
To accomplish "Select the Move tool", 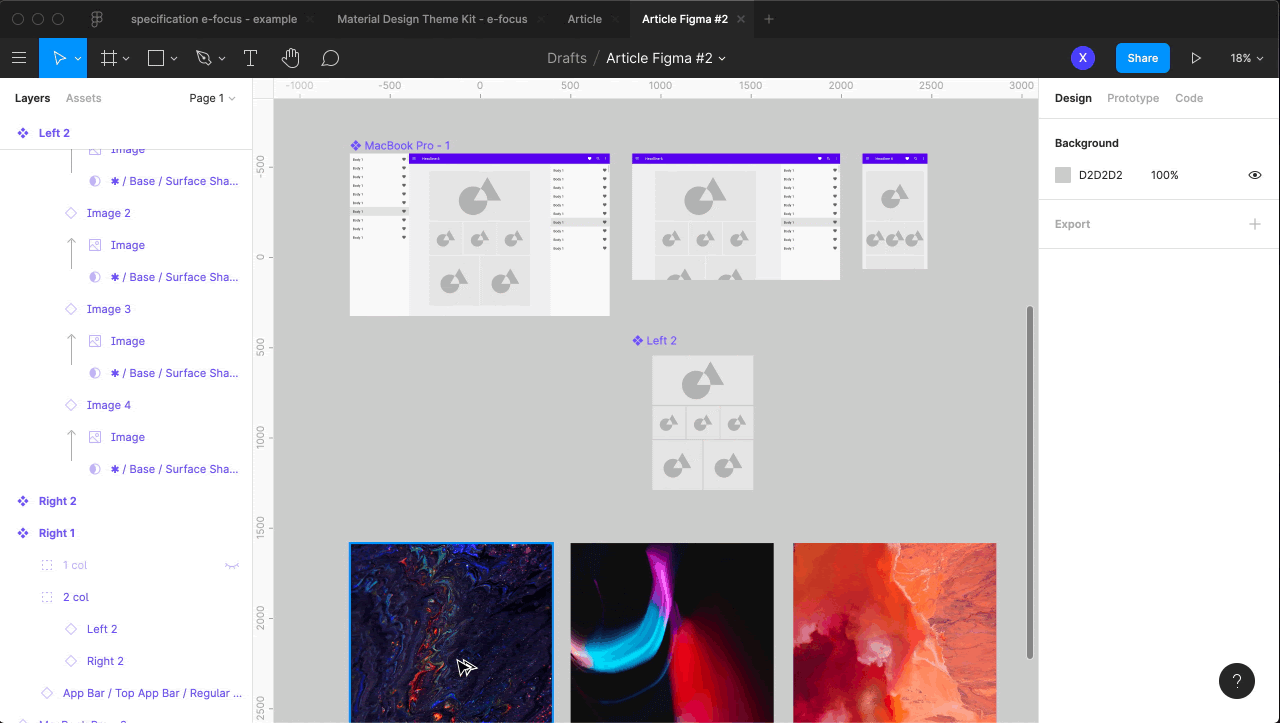I will [59, 58].
